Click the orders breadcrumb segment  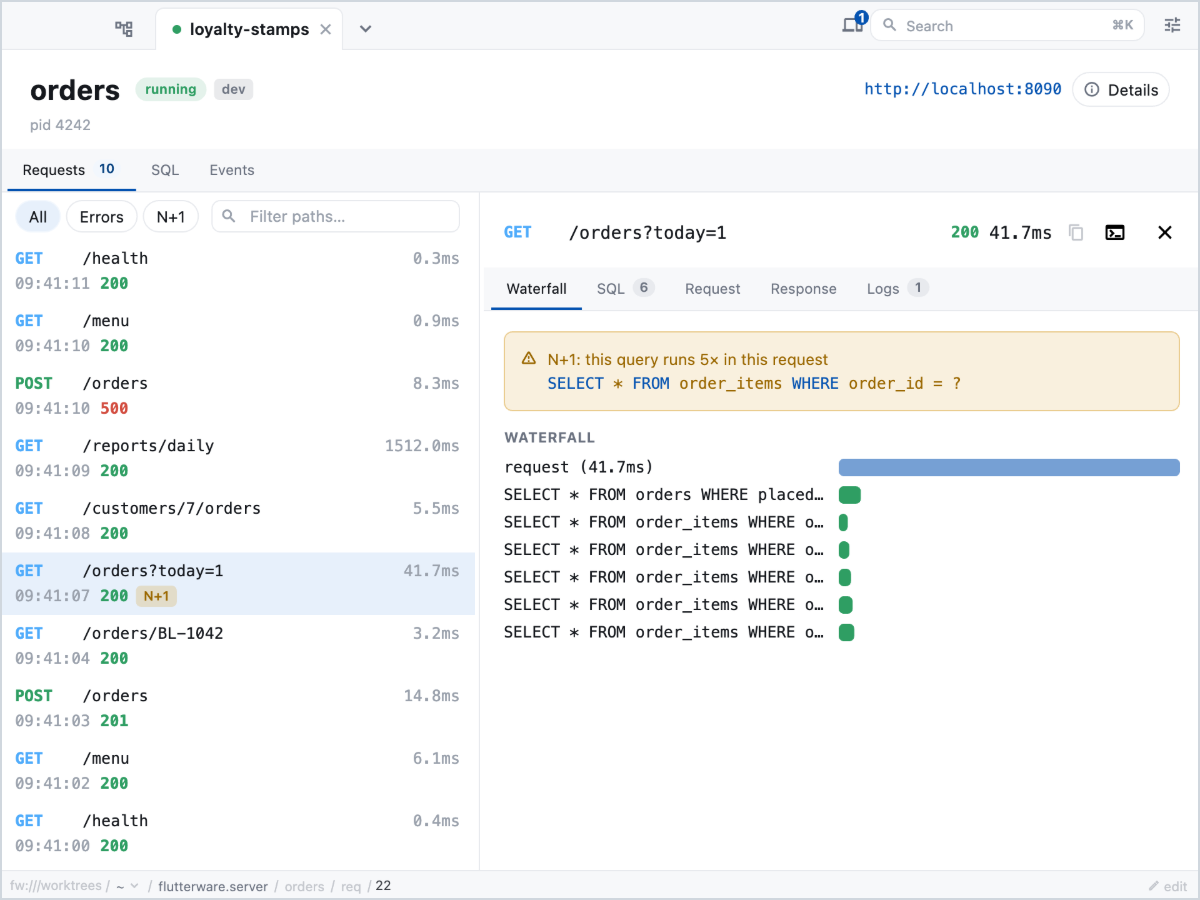pos(305,886)
